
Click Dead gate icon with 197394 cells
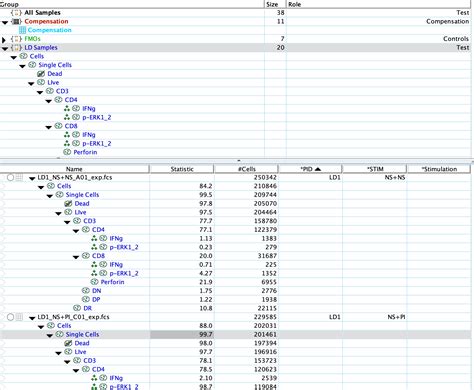coord(68,343)
